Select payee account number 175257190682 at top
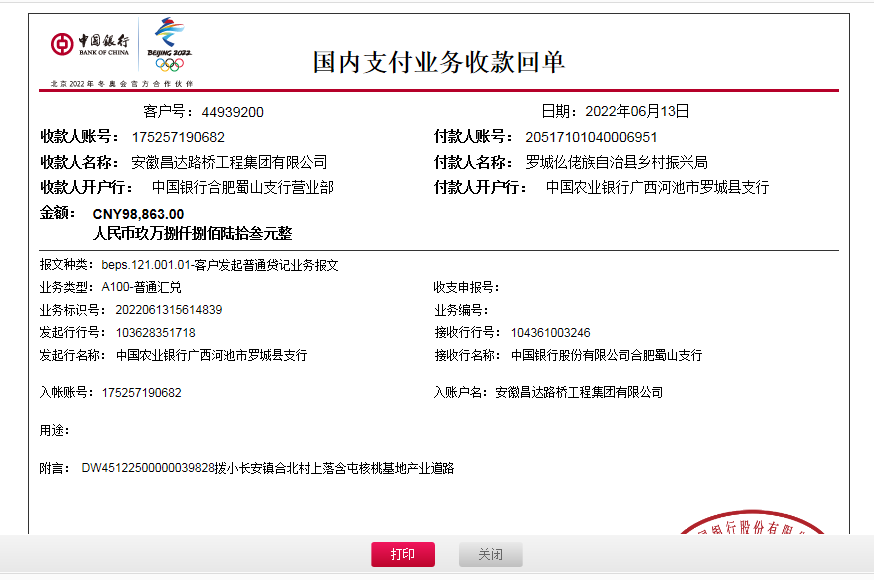The height and width of the screenshot is (580, 874). click(178, 137)
